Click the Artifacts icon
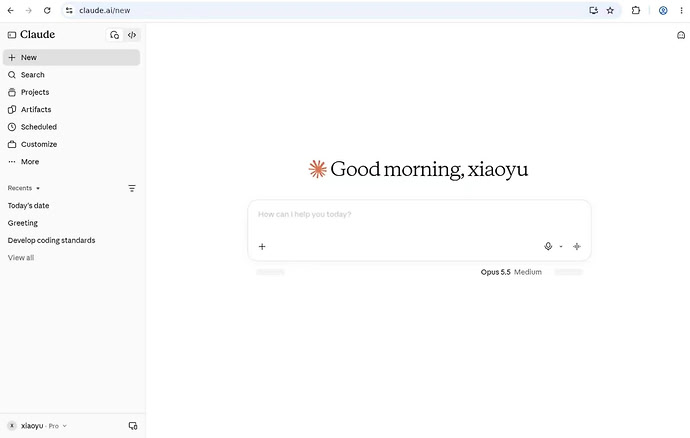 [x=12, y=110]
